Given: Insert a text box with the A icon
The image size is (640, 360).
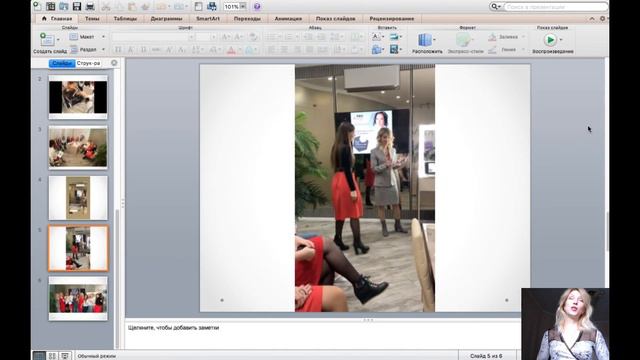Looking at the screenshot, I should (376, 37).
